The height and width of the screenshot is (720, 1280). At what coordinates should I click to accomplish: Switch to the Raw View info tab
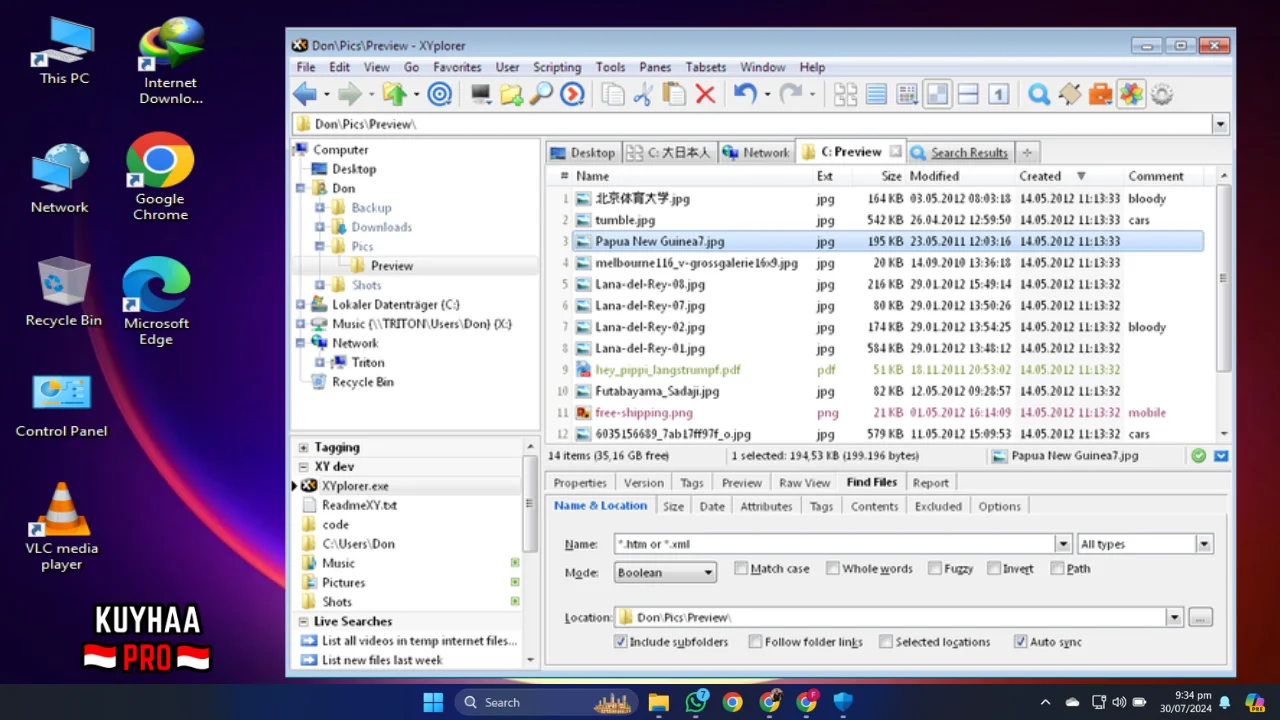click(x=804, y=482)
